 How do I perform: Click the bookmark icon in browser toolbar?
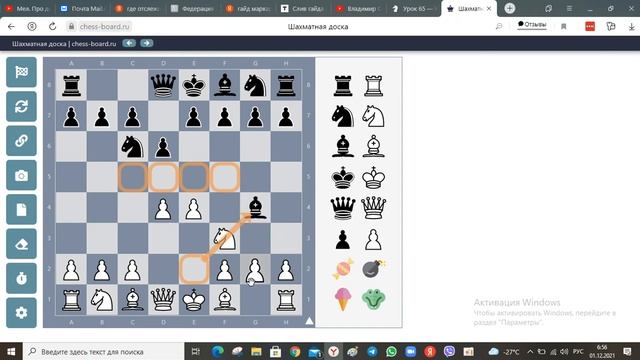[x=564, y=27]
